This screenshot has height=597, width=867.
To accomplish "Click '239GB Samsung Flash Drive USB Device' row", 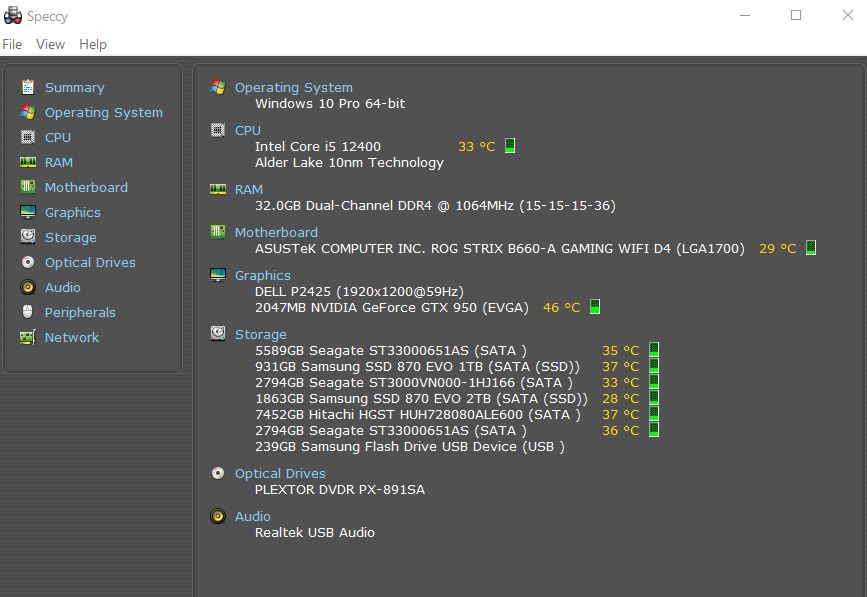I will coord(410,447).
